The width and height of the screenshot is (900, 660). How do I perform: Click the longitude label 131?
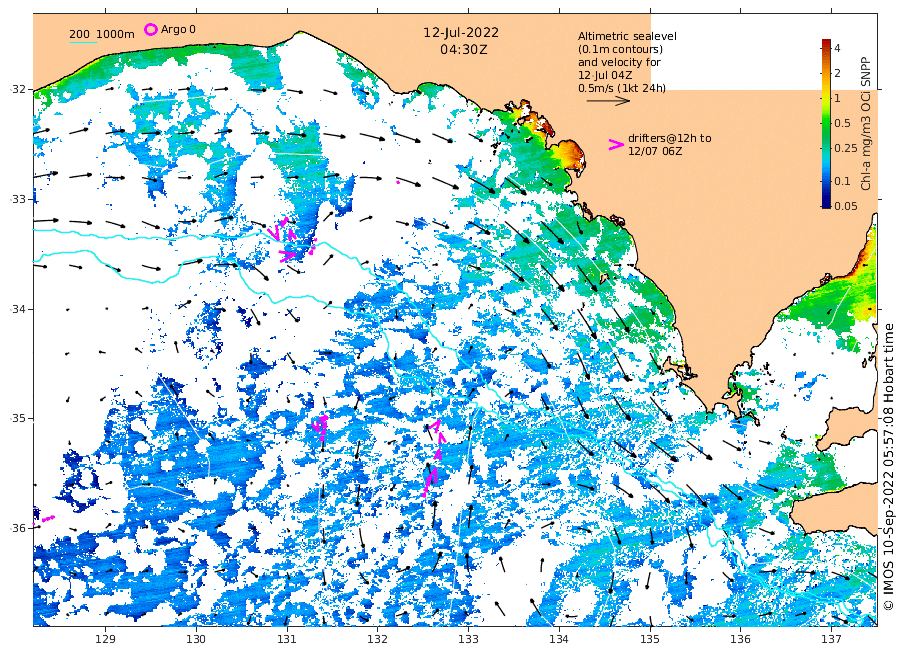click(x=287, y=639)
